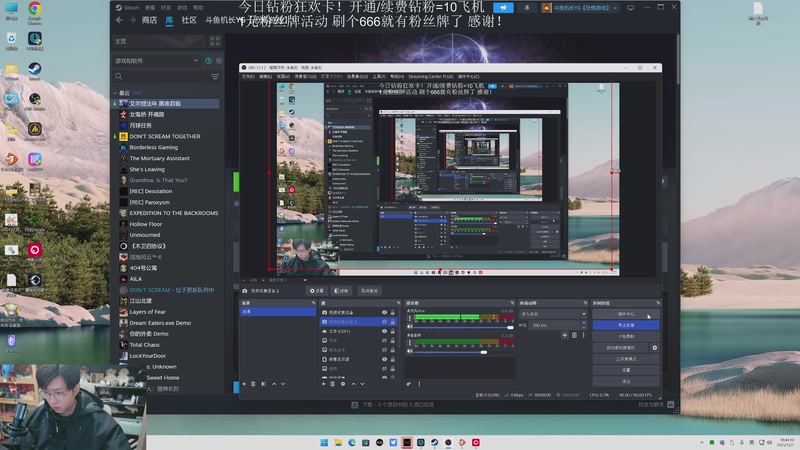800x450 pixels.
Task: Open Steam Library tab
Action: [x=169, y=20]
